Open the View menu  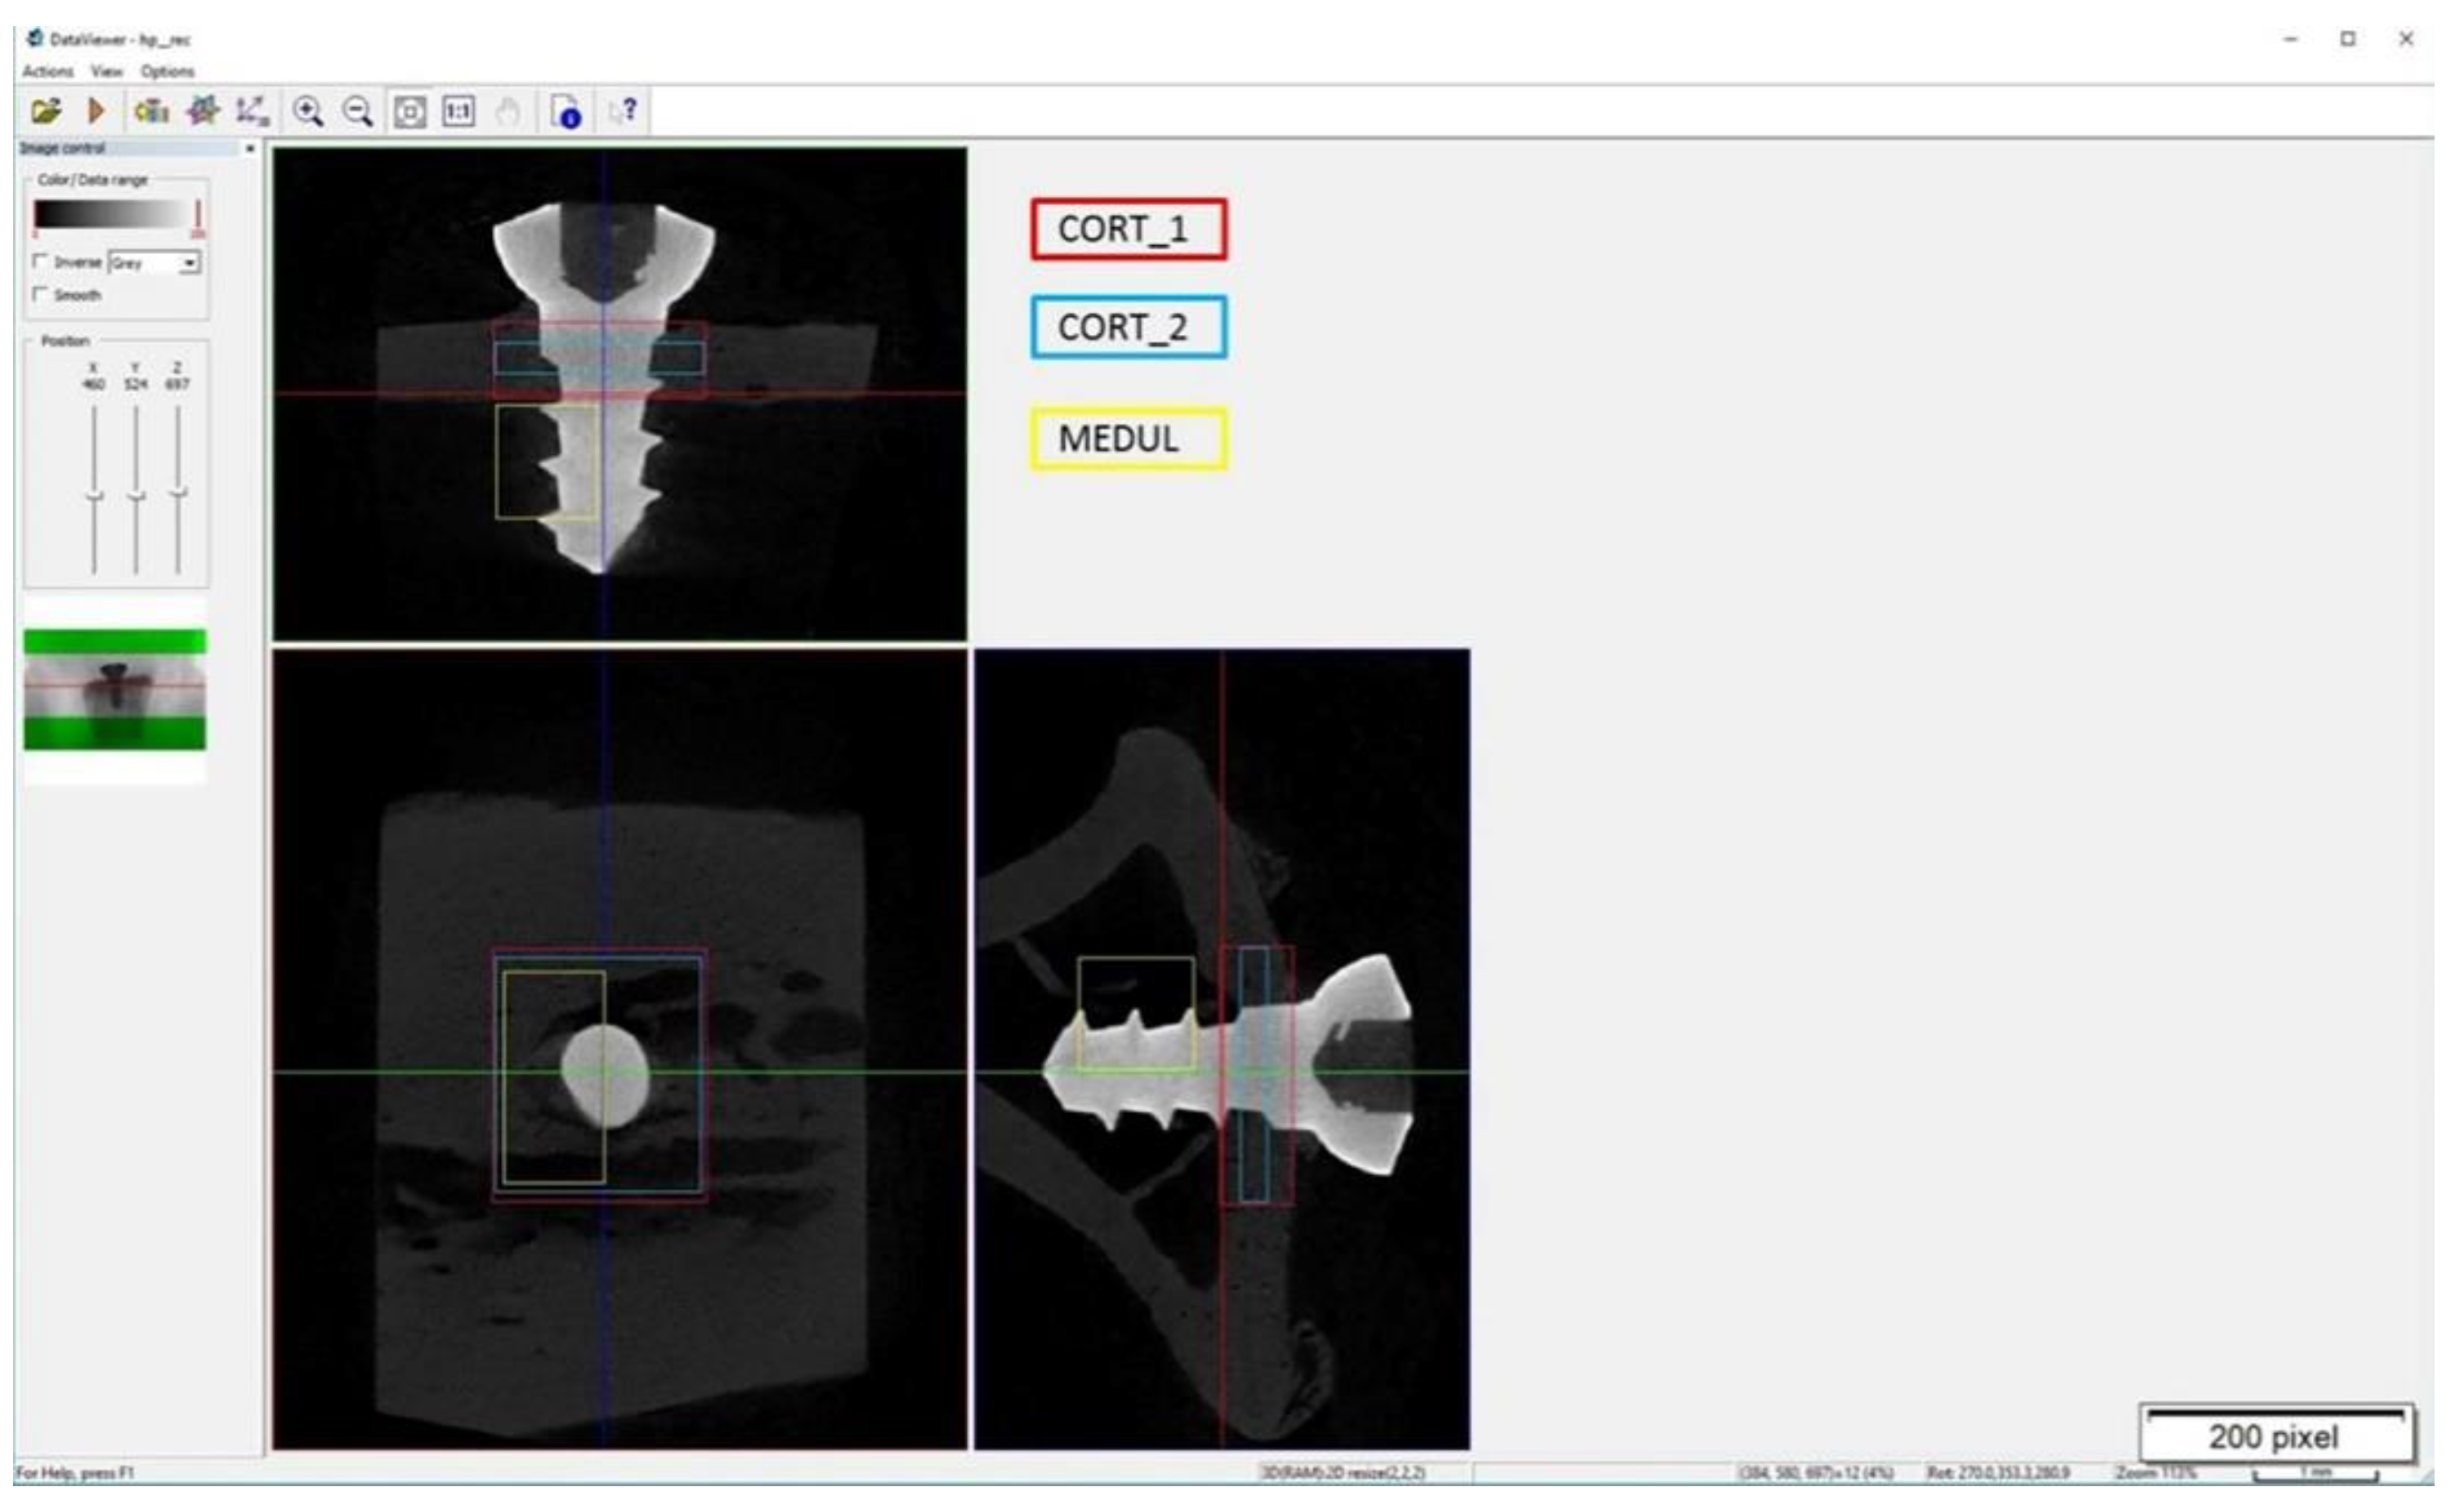coord(106,71)
